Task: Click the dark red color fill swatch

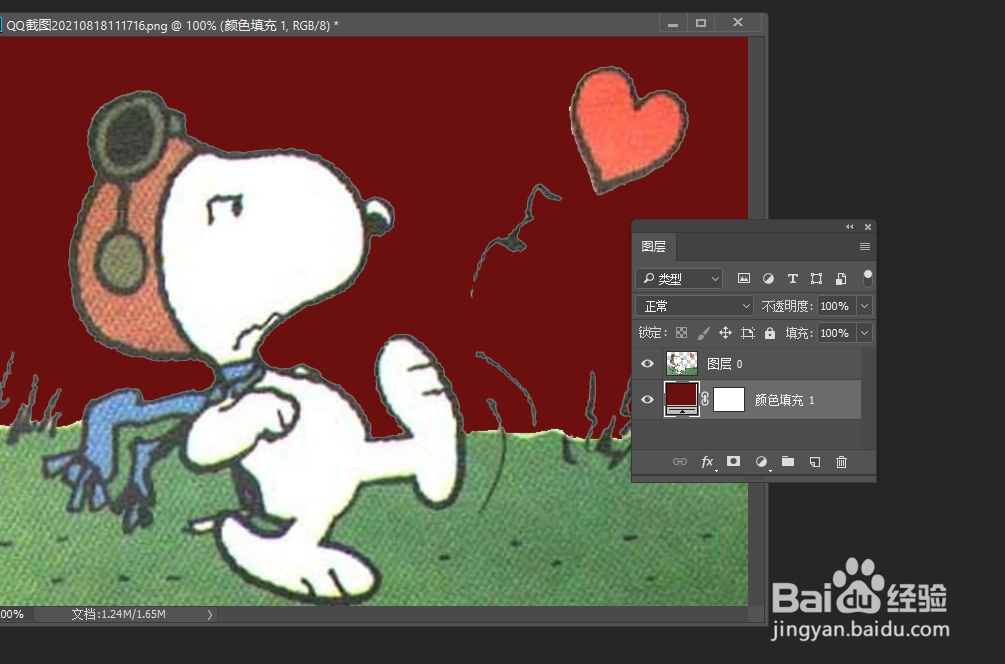Action: point(681,399)
